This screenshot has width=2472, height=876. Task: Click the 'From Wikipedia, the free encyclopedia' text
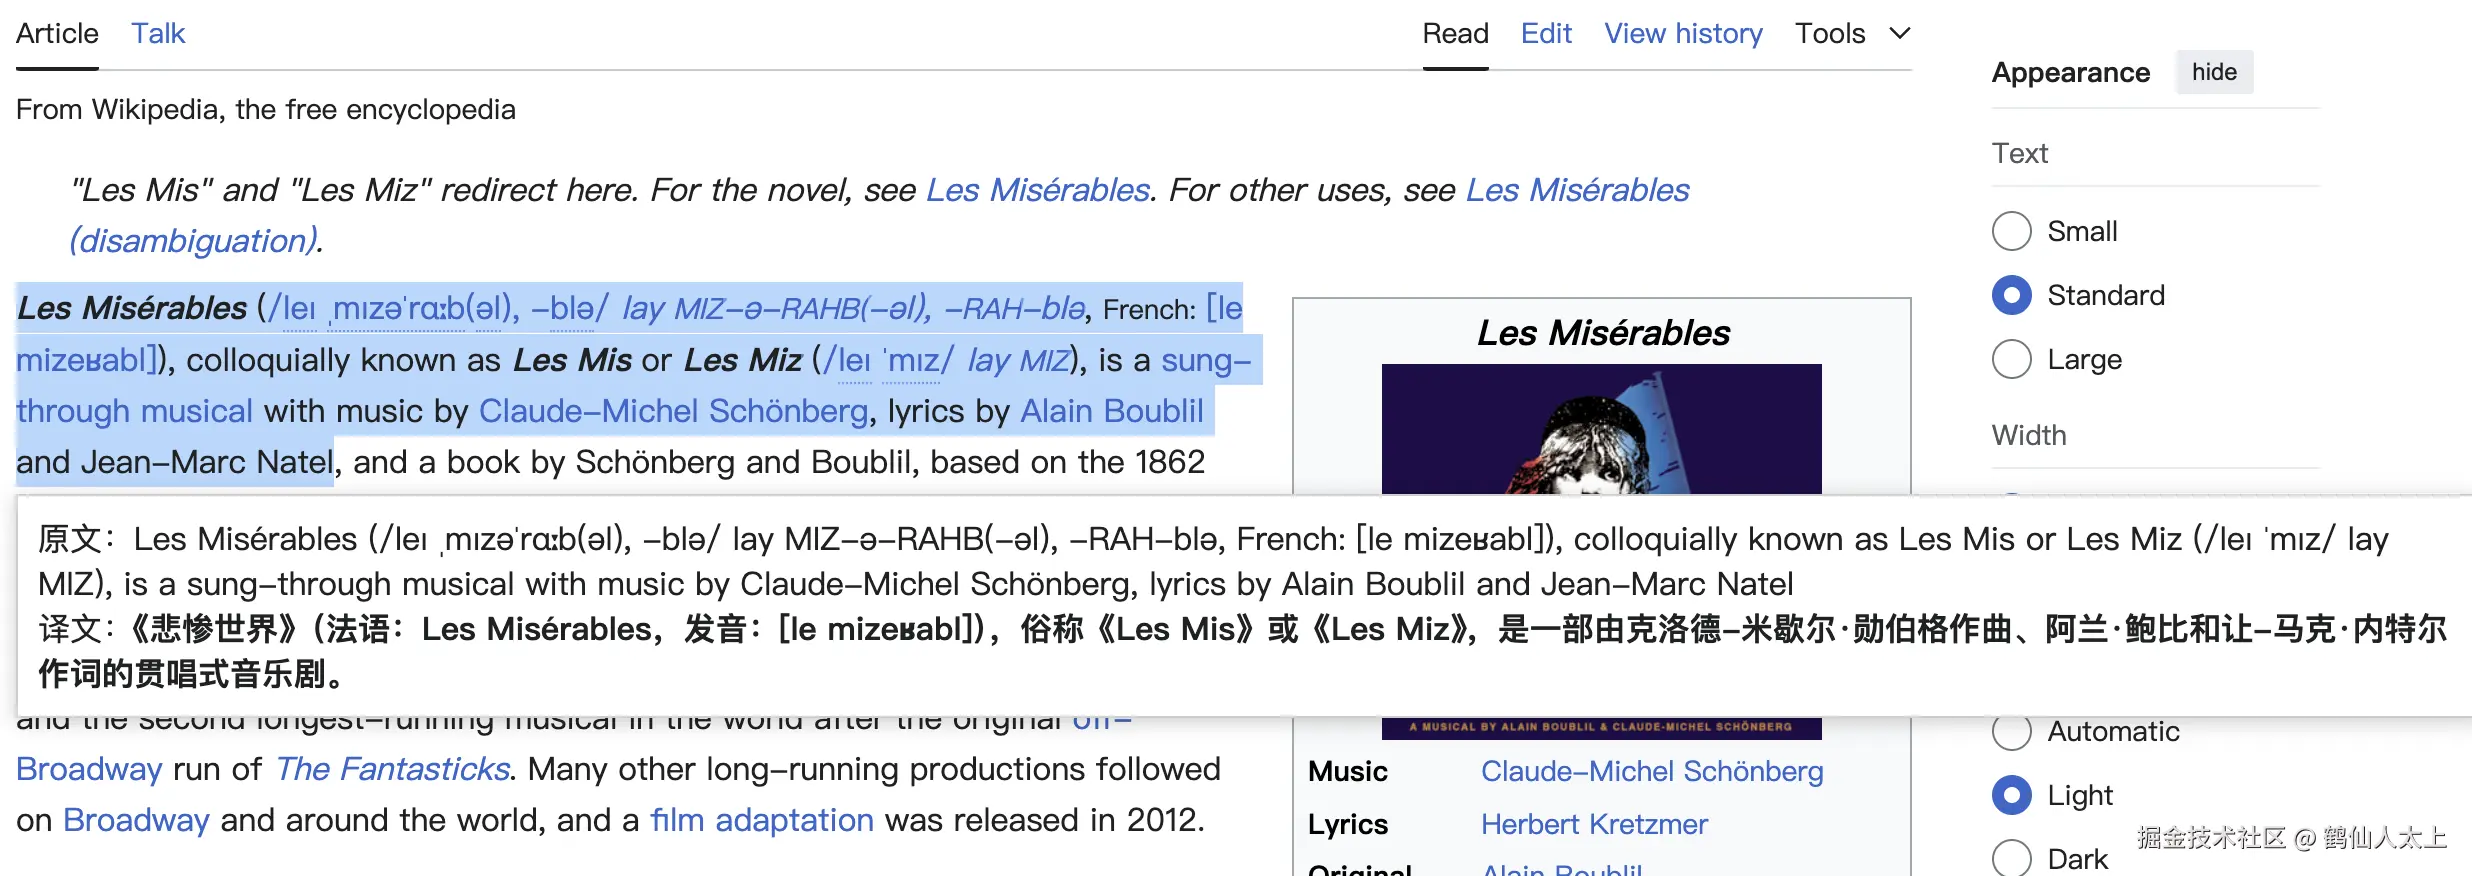[266, 109]
